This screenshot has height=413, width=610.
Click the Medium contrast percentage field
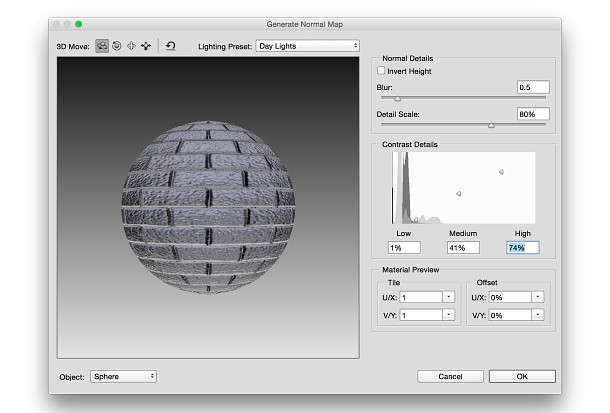click(x=463, y=248)
